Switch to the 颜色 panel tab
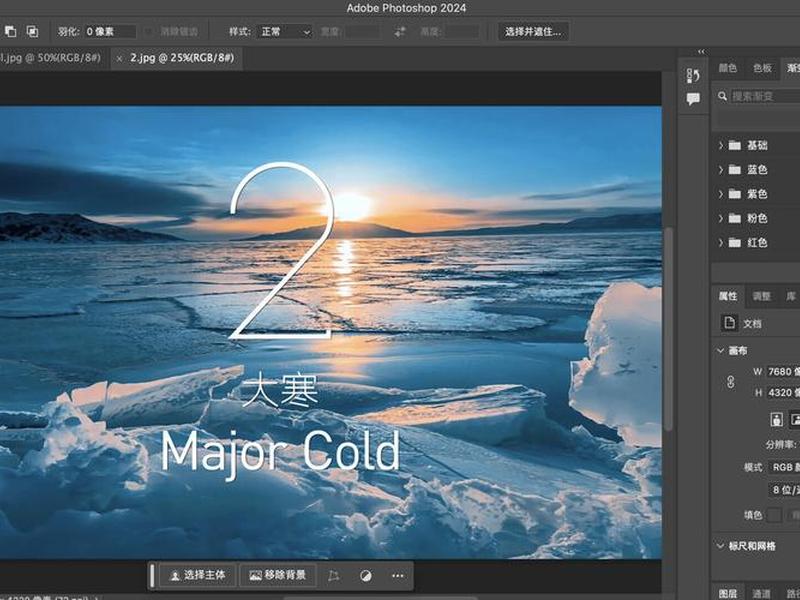The image size is (800, 600). 728,68
